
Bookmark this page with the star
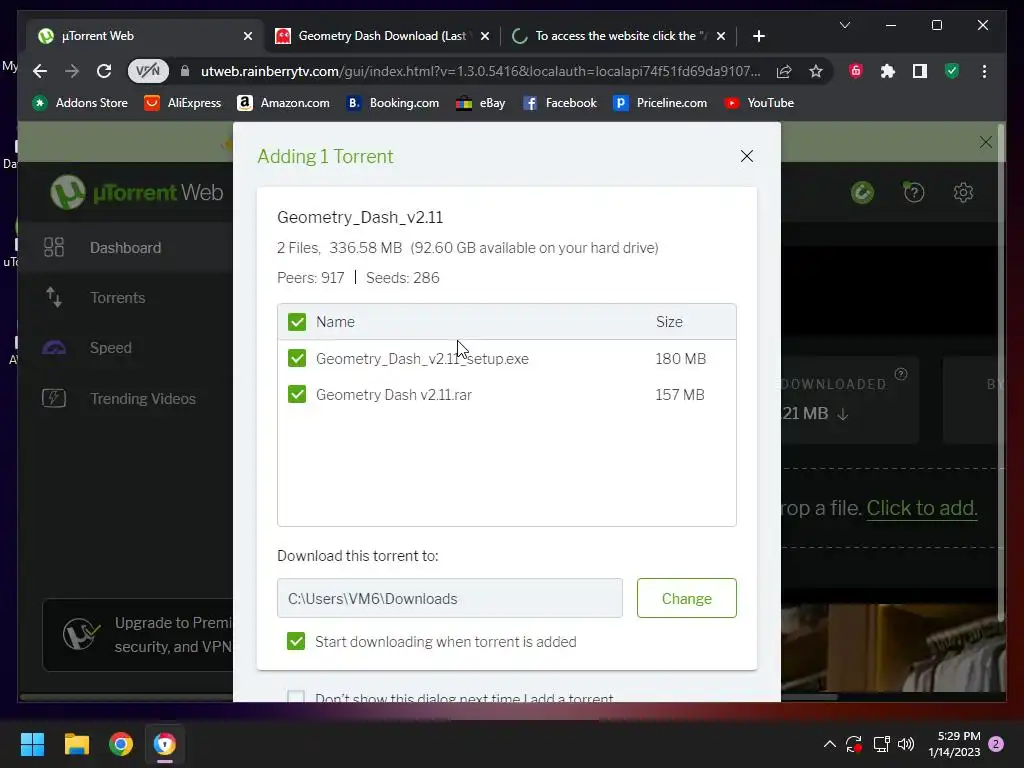[x=816, y=71]
